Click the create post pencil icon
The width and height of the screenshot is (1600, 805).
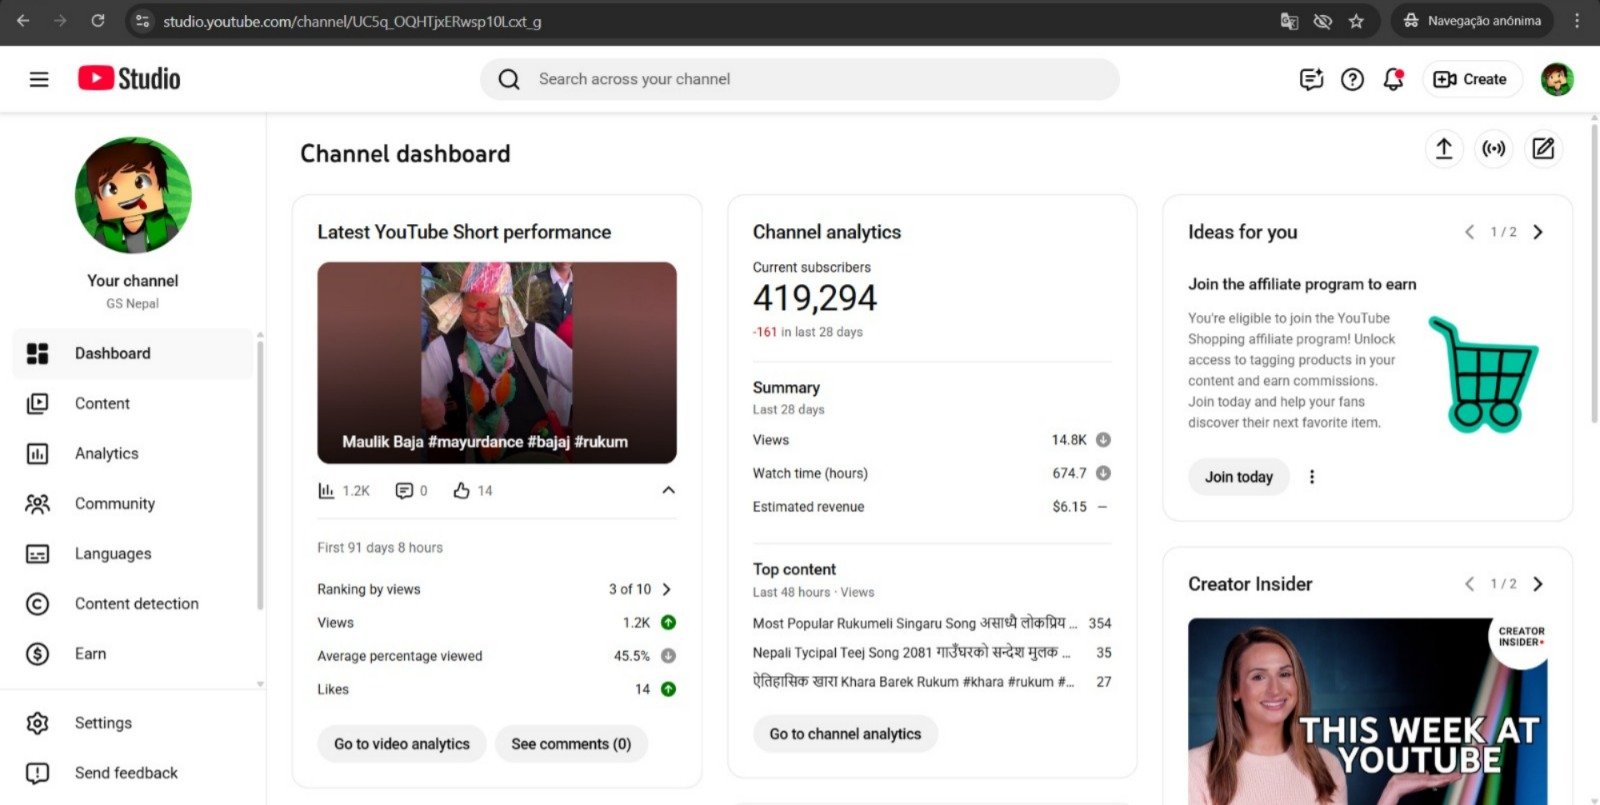tap(1543, 149)
